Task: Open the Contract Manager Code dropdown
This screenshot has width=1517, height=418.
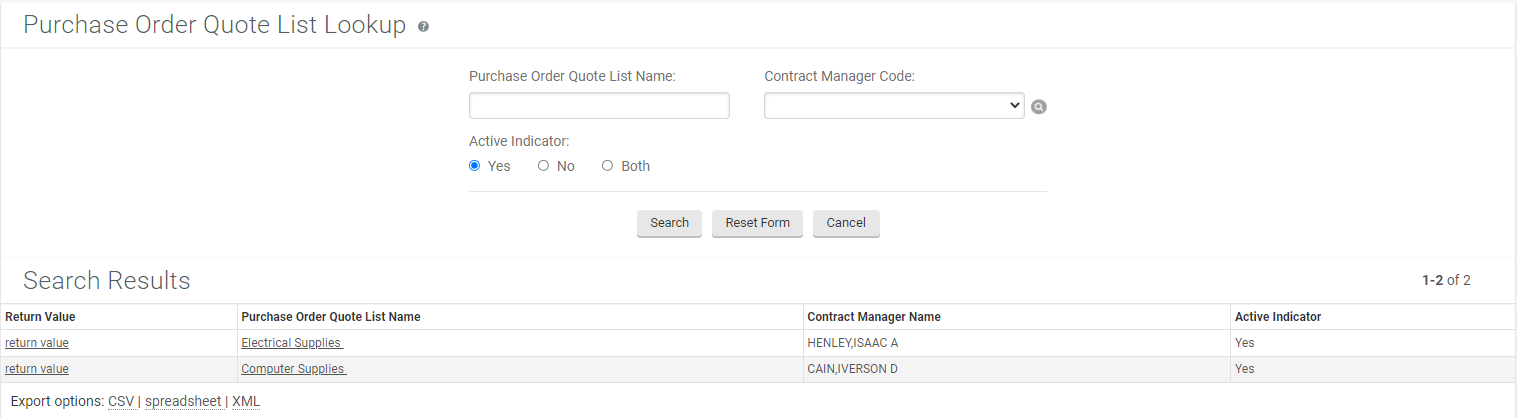Action: [x=893, y=105]
